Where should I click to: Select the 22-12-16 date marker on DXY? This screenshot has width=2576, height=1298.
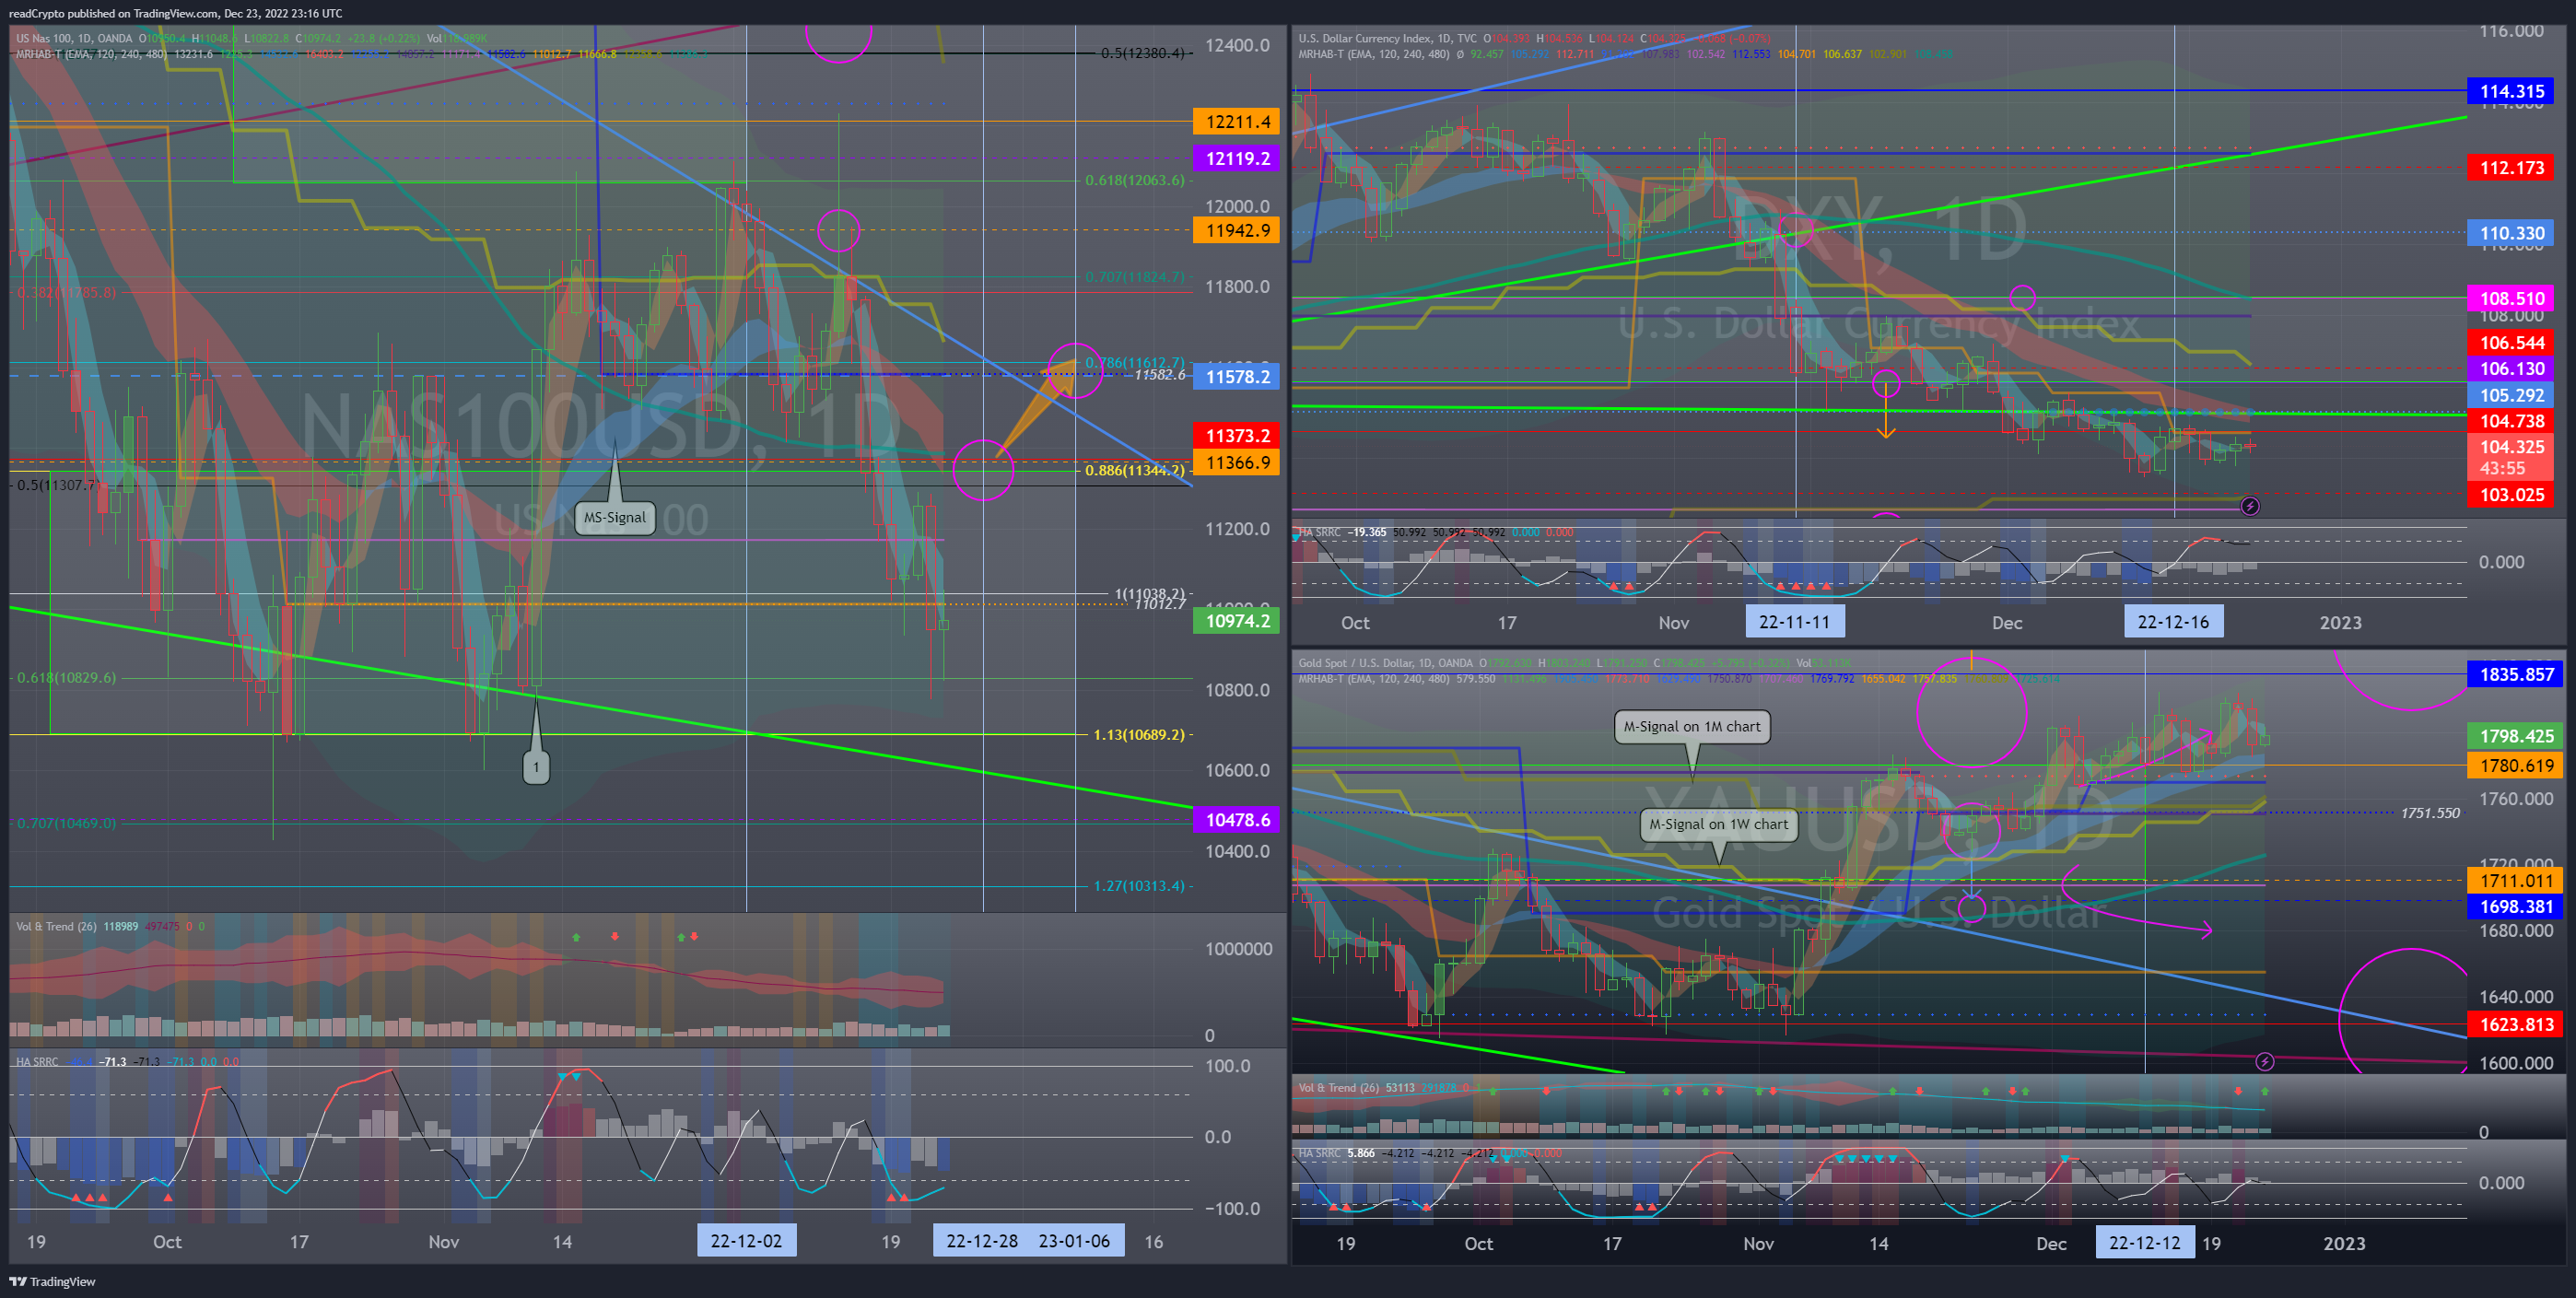(2174, 622)
